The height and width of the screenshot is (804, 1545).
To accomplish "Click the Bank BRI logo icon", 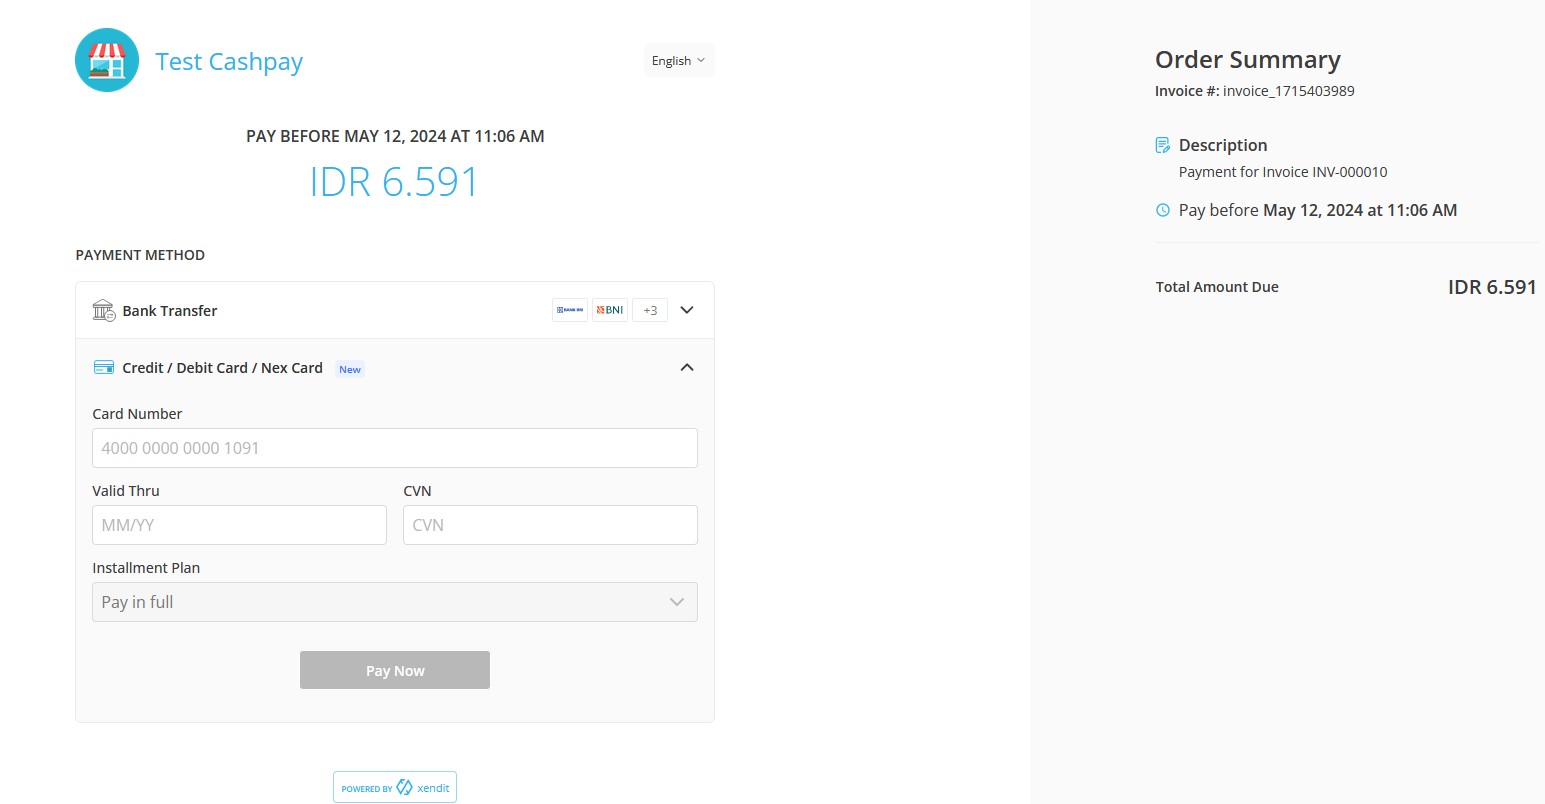I will pos(570,309).
